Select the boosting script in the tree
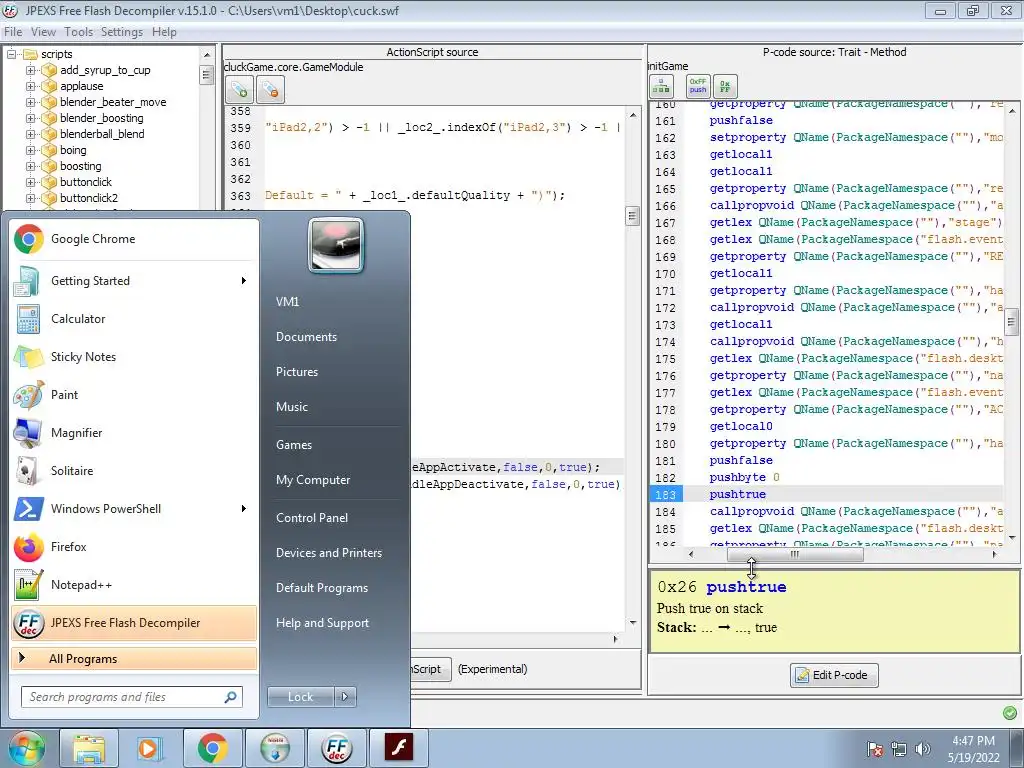1024x768 pixels. pos(80,166)
